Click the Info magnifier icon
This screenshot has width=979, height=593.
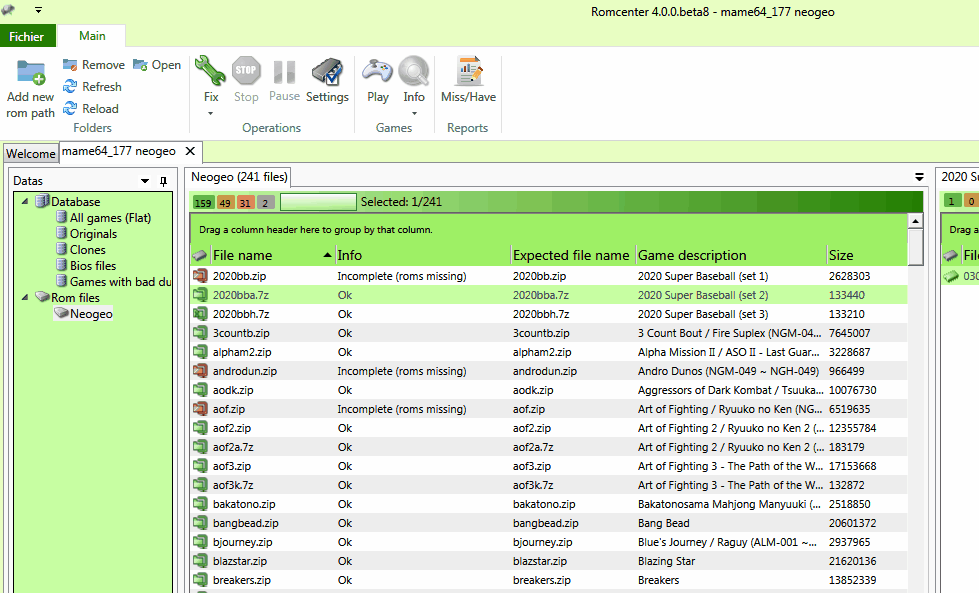(414, 72)
